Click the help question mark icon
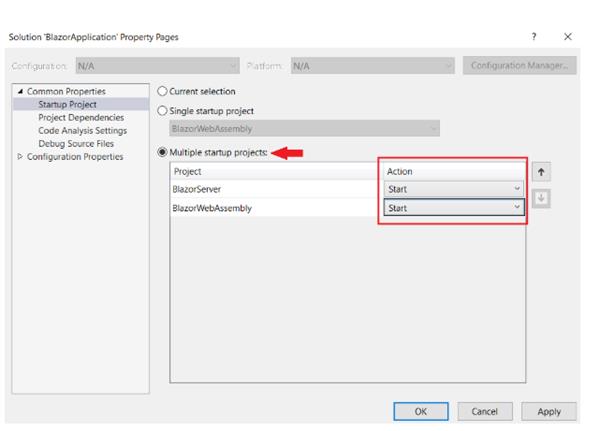 [x=536, y=36]
